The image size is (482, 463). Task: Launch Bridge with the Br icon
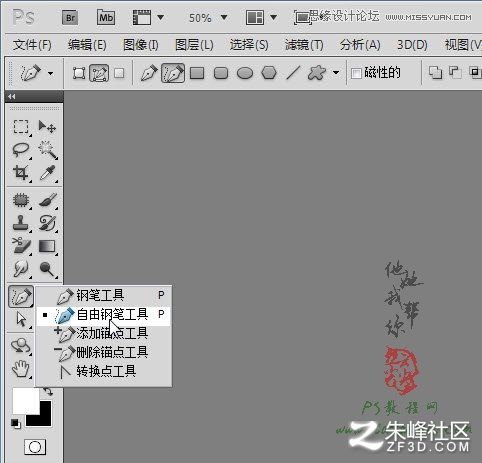tap(70, 17)
